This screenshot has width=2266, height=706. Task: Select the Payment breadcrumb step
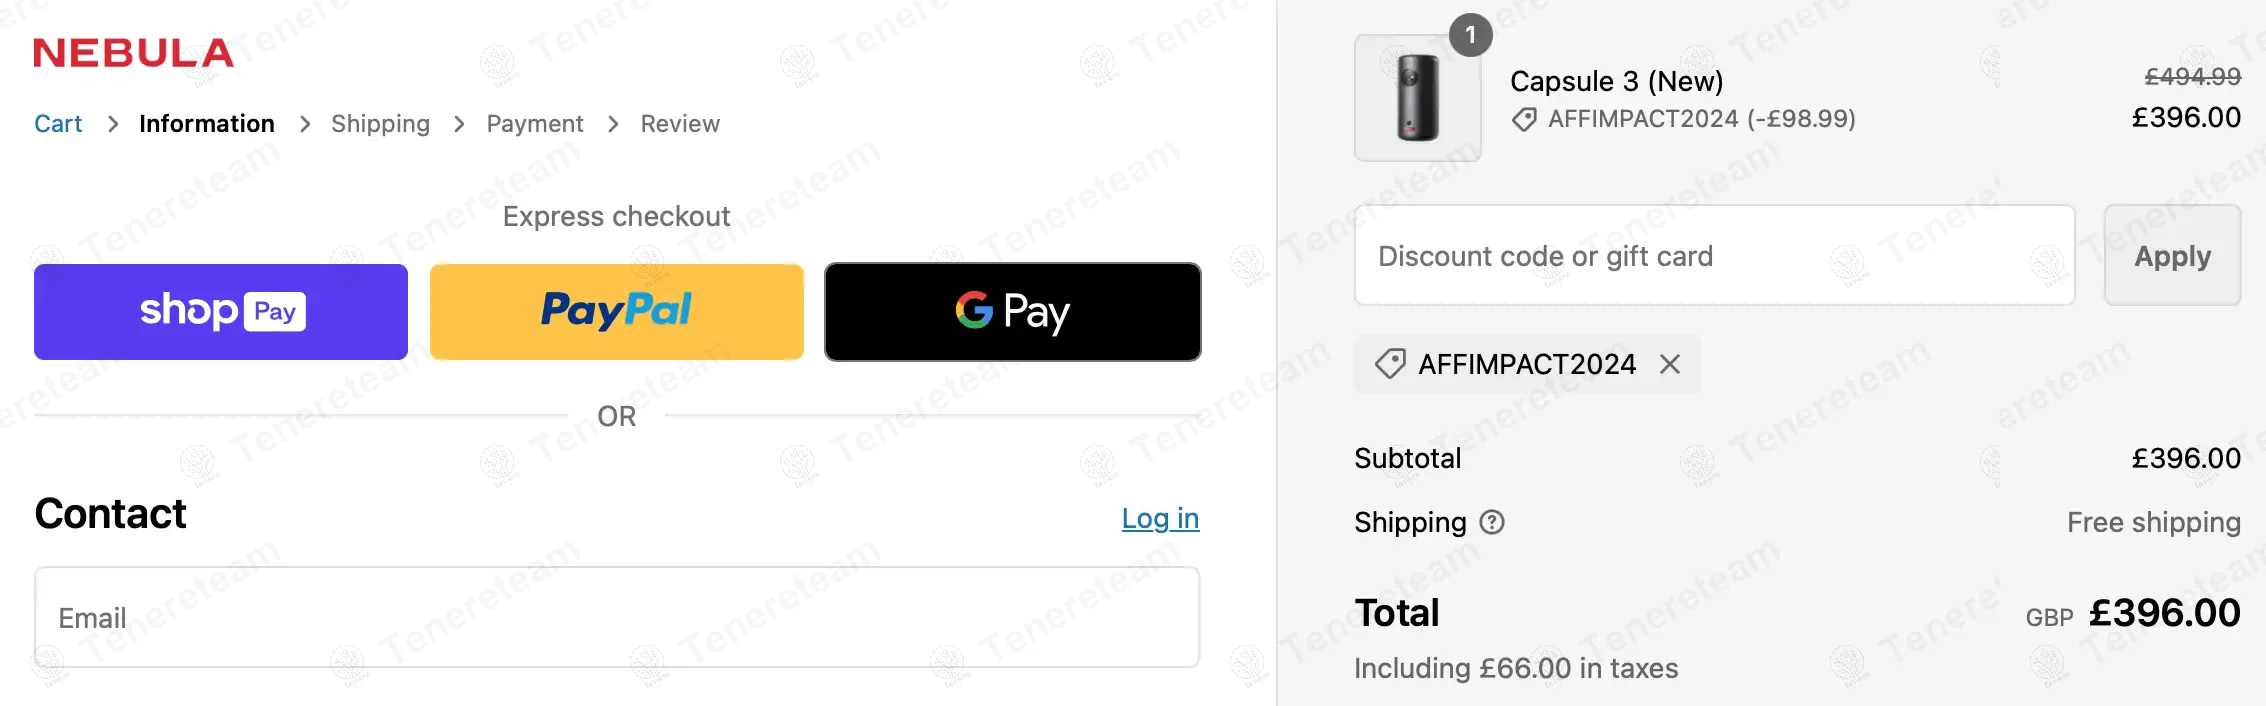534,124
